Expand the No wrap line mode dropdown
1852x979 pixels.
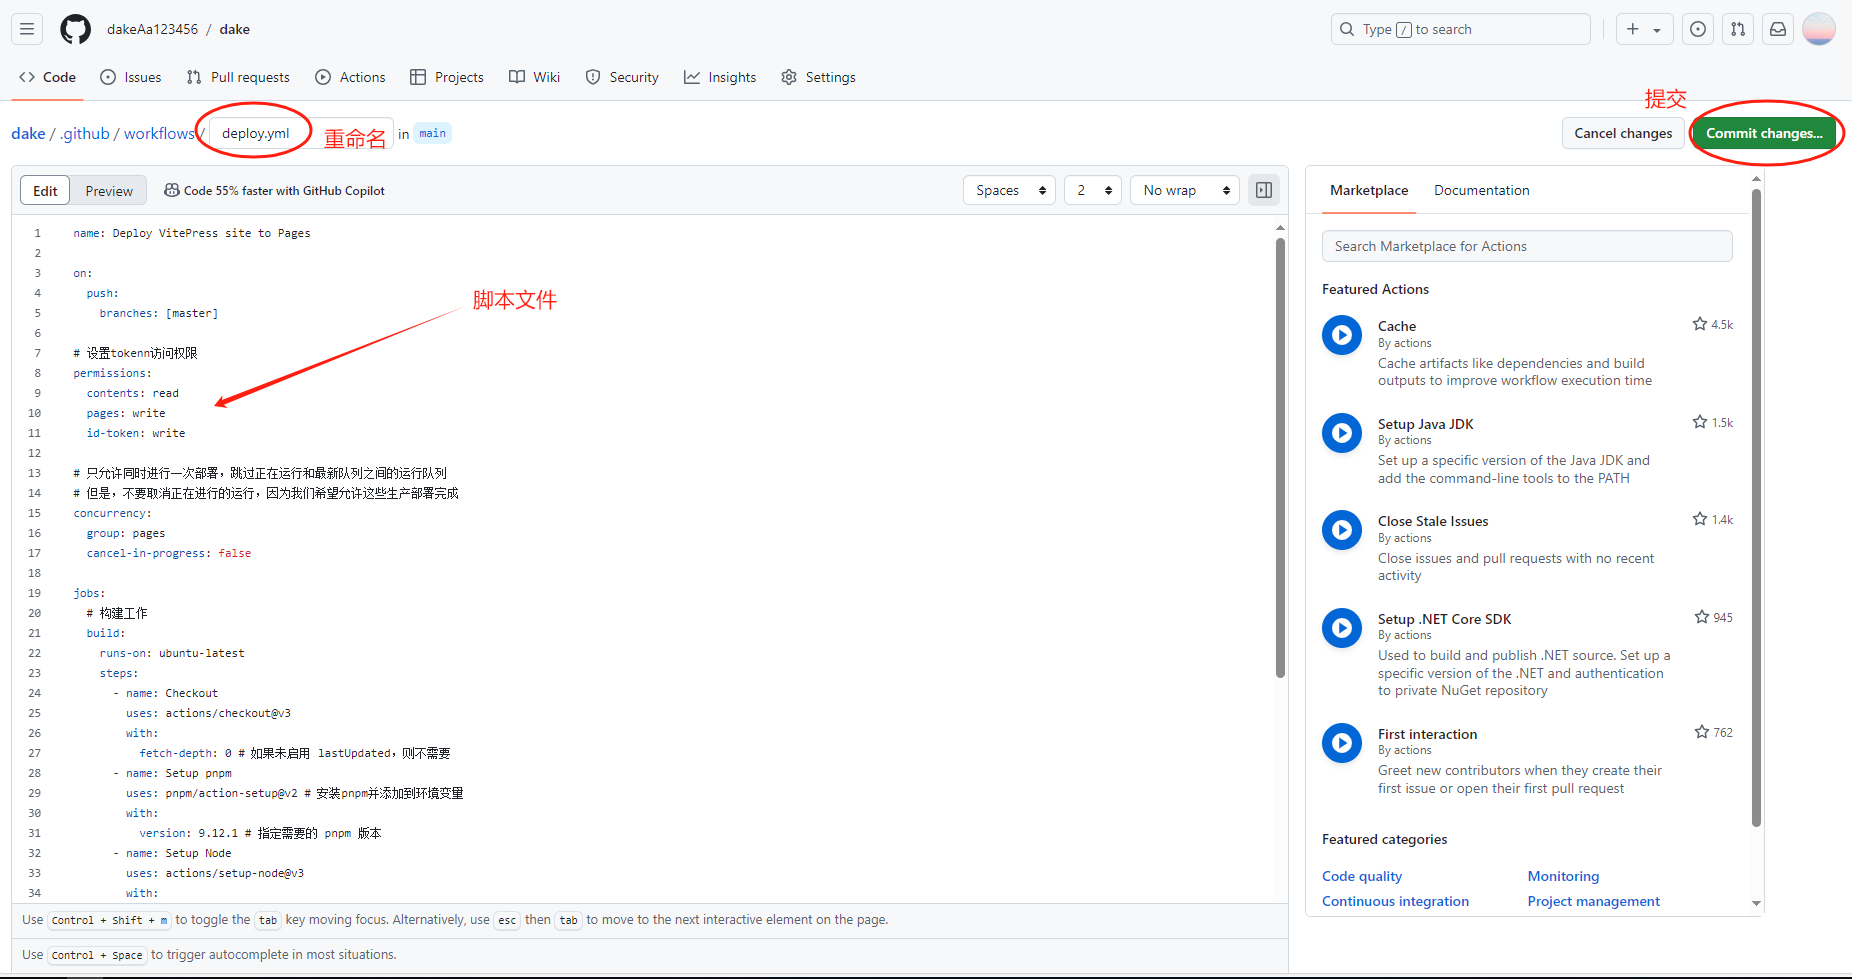click(1184, 190)
